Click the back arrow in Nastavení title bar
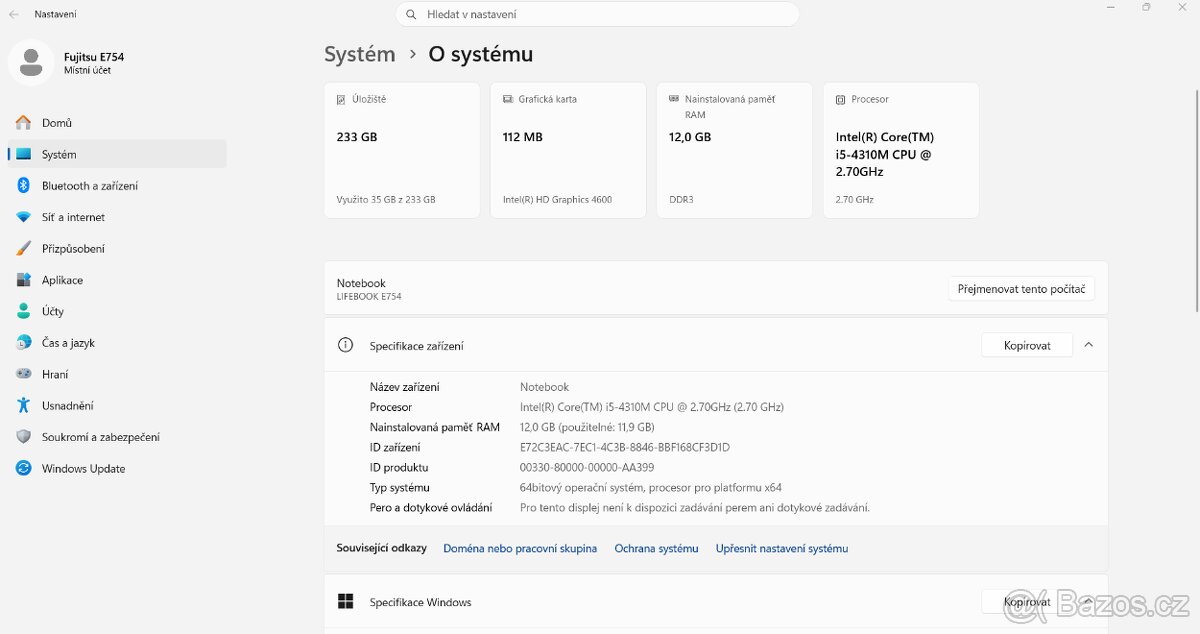 point(14,14)
